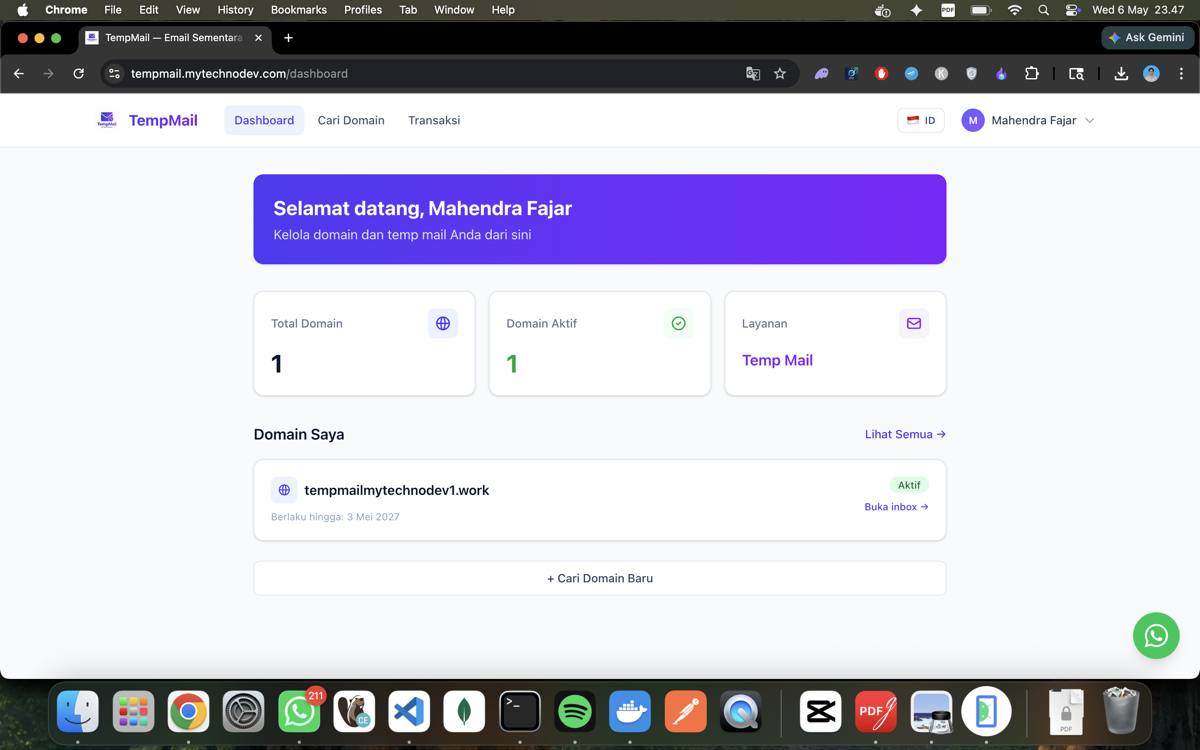This screenshot has width=1200, height=750.
Task: Click the Indonesian flag language button
Action: (921, 120)
